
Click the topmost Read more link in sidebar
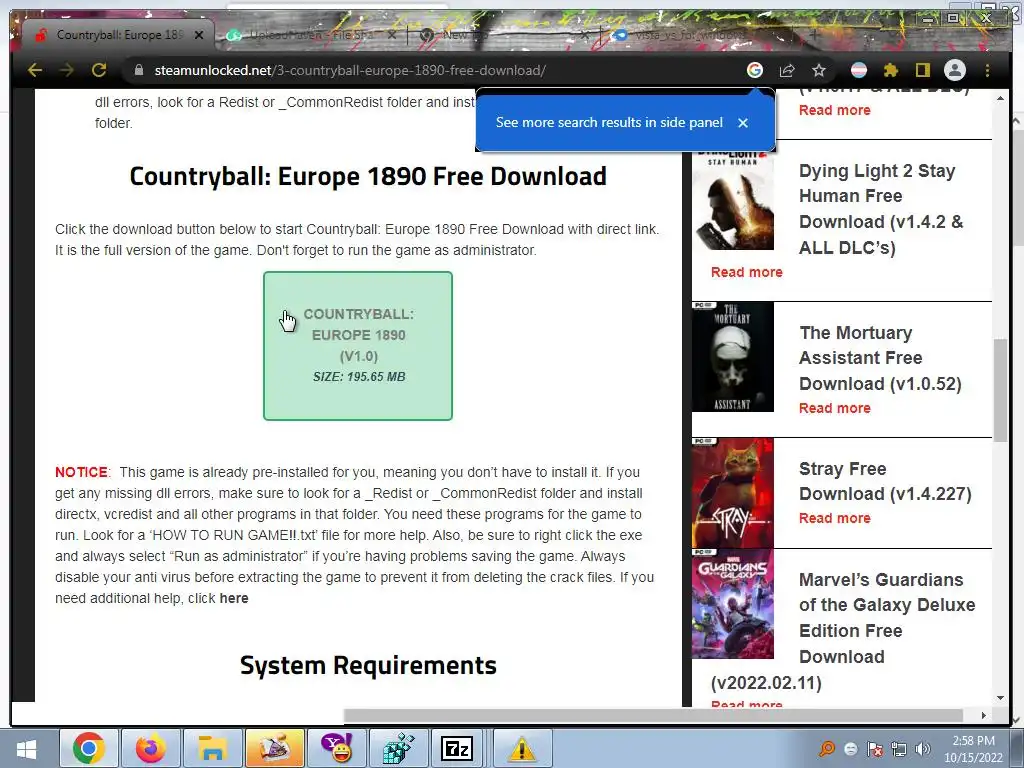point(835,110)
